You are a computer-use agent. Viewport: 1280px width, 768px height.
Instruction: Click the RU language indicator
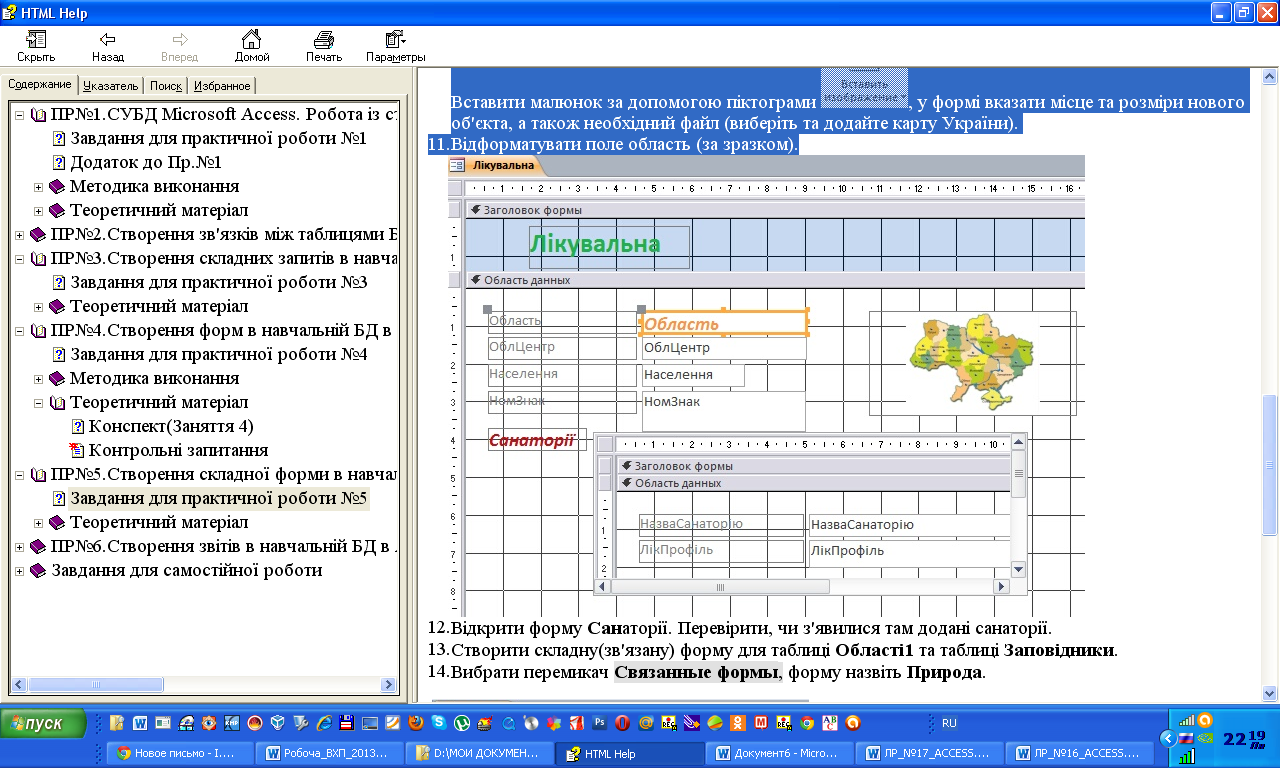coord(949,723)
